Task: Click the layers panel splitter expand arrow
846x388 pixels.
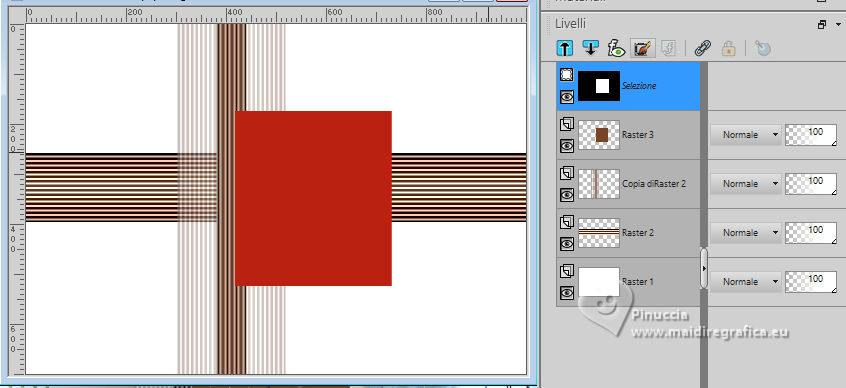Action: [704, 268]
